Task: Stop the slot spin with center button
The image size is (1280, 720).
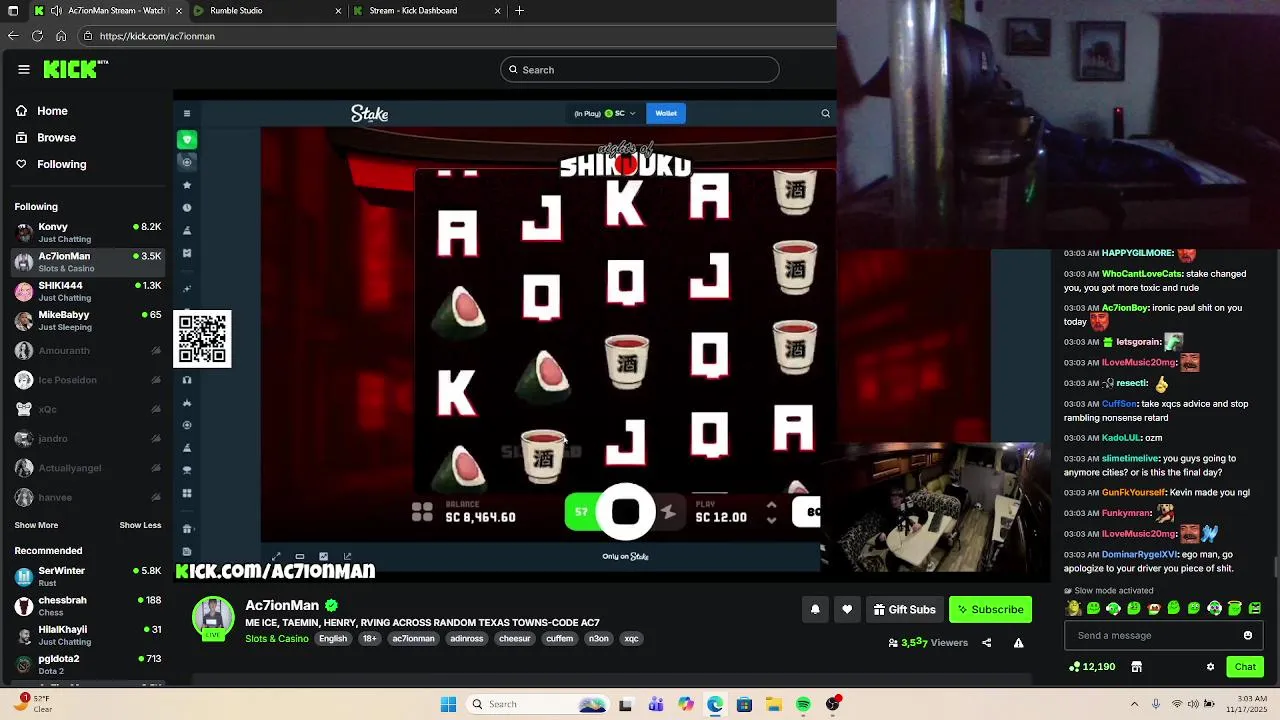Action: tap(625, 512)
